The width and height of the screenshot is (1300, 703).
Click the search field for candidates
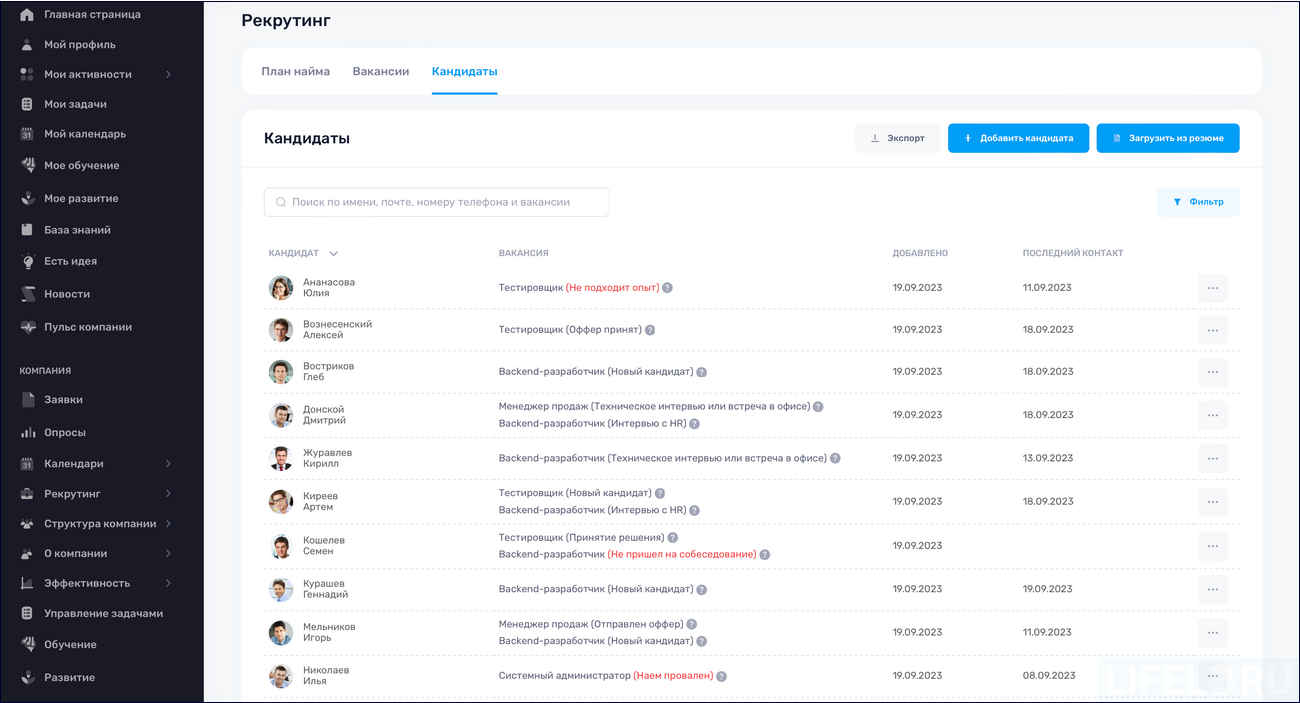(436, 202)
